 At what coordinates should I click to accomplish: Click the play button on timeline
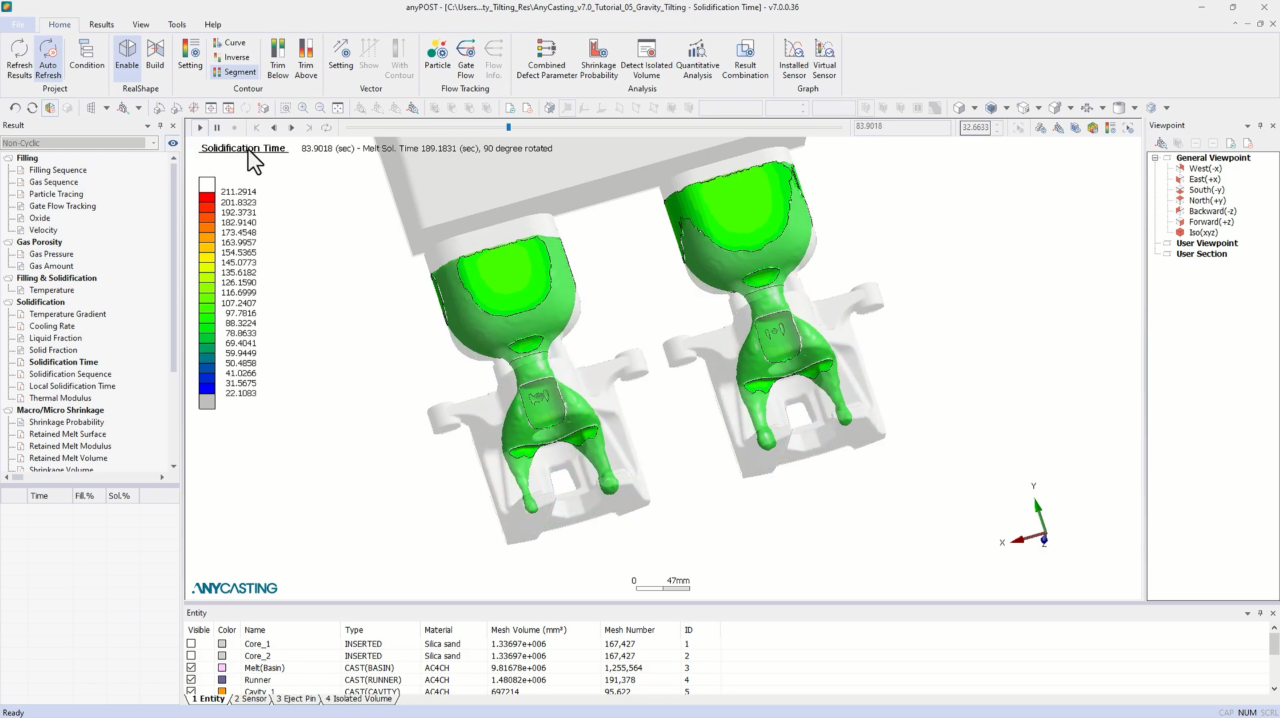[x=200, y=128]
